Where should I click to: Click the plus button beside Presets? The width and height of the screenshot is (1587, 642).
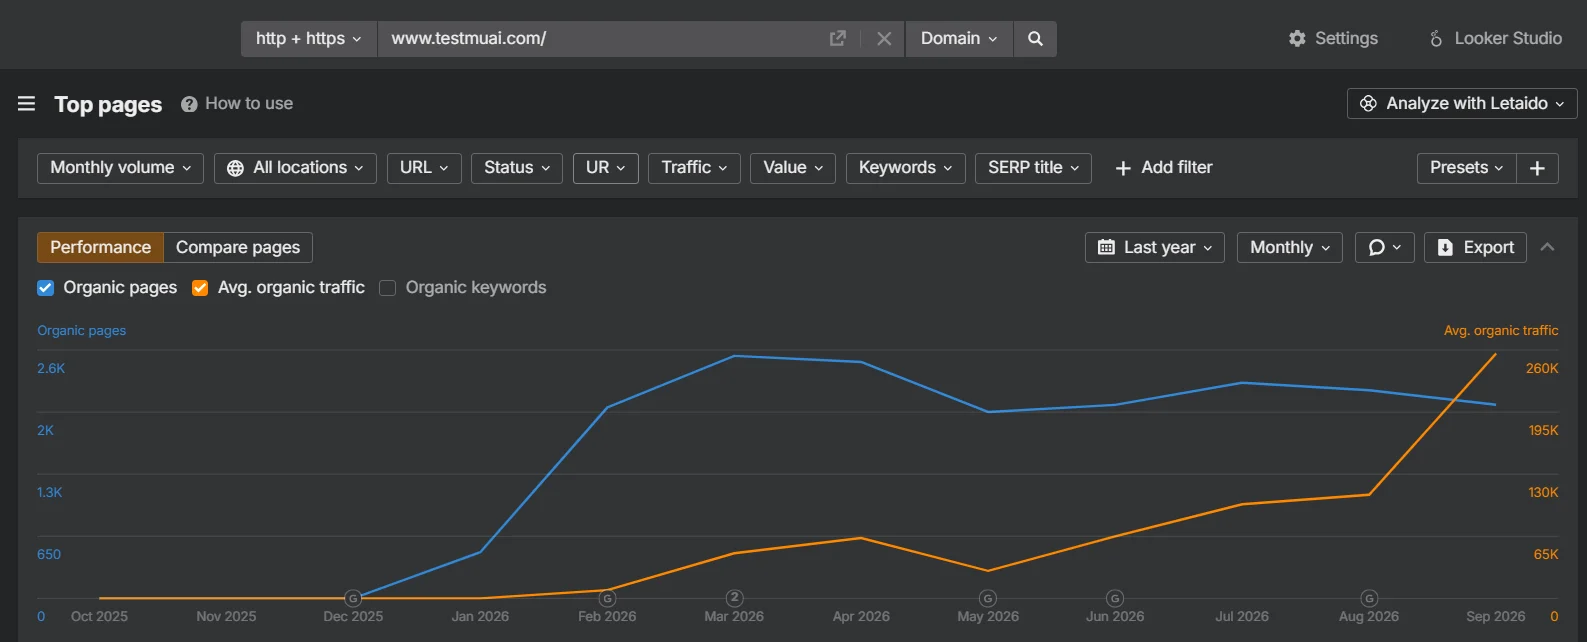pos(1538,168)
